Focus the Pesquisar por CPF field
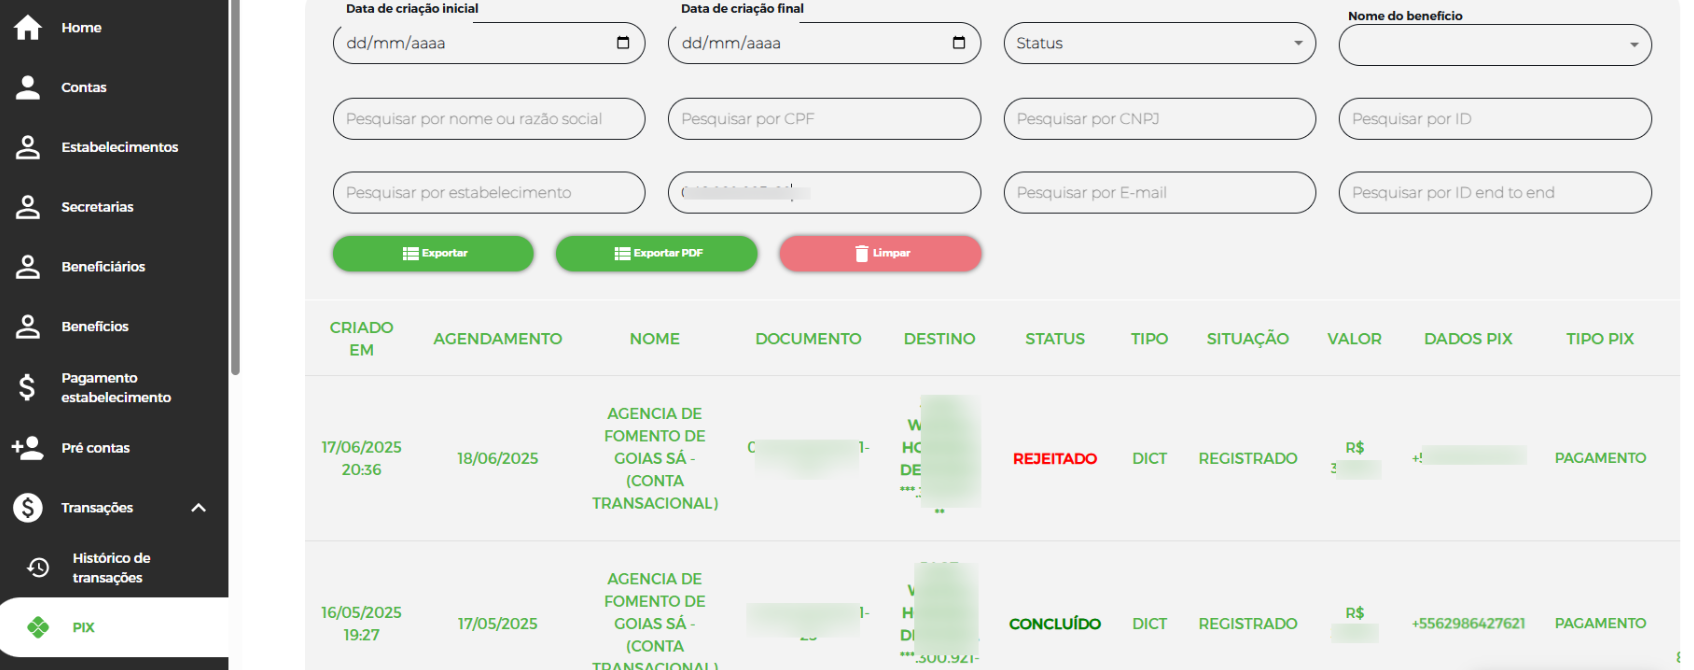The height and width of the screenshot is (670, 1694). pyautogui.click(x=823, y=119)
